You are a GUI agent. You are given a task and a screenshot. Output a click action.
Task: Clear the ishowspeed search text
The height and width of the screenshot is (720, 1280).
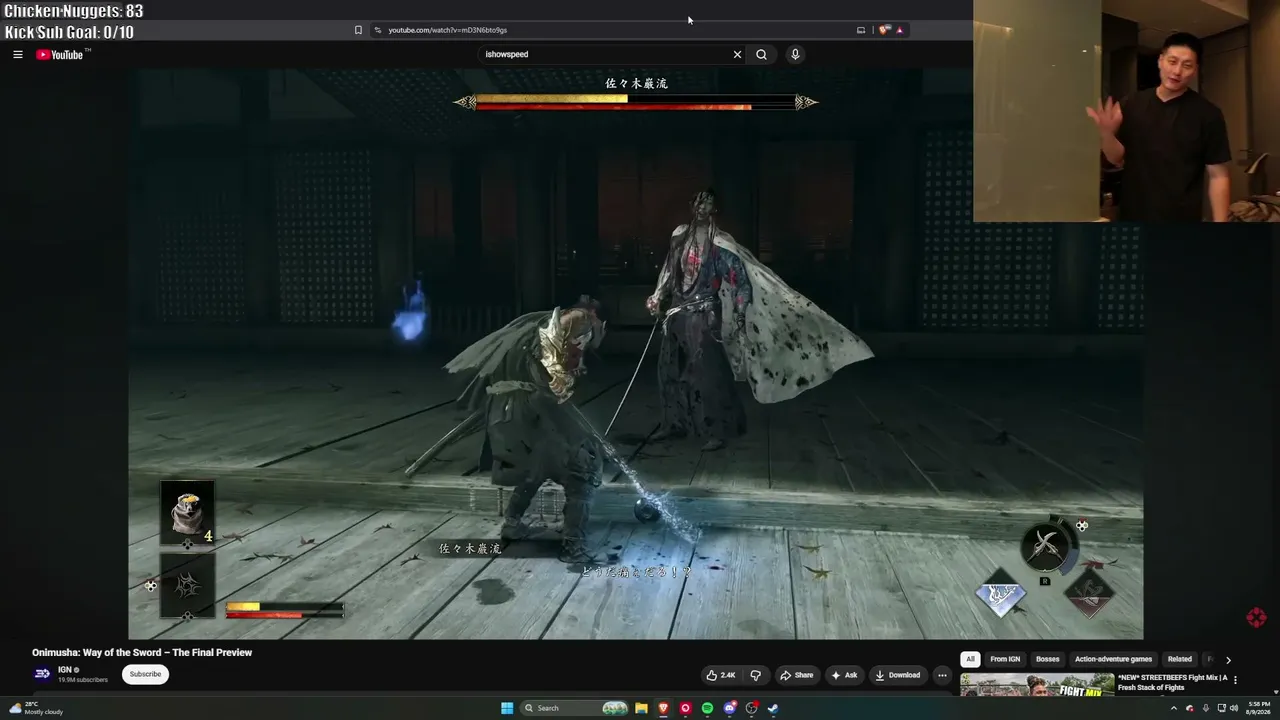[x=737, y=55]
